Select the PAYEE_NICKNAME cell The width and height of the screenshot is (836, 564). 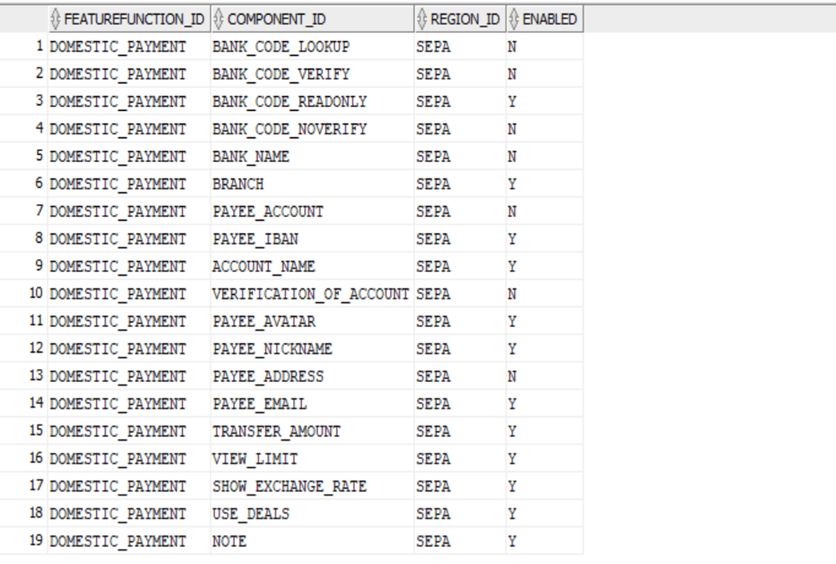312,349
